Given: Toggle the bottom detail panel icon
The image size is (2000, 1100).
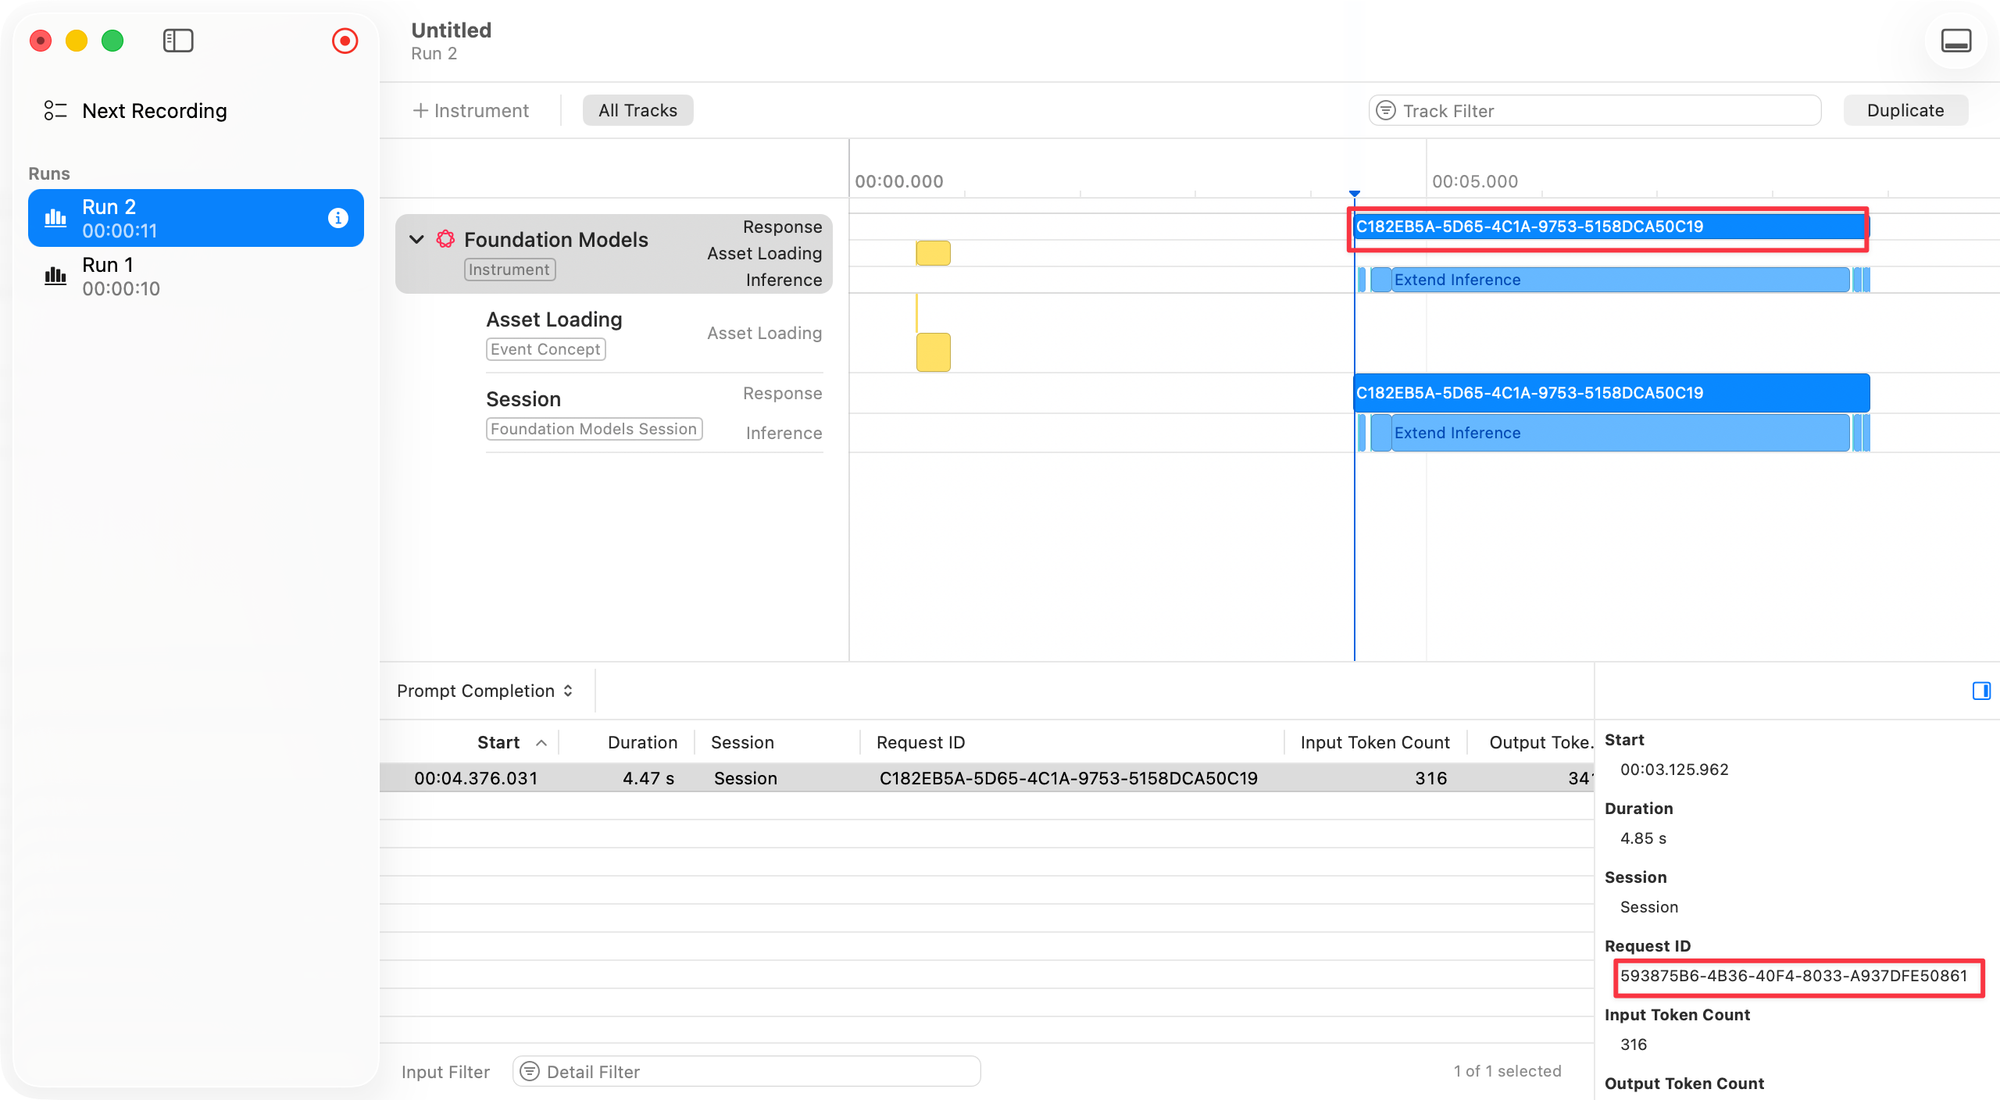Looking at the screenshot, I should point(1956,41).
